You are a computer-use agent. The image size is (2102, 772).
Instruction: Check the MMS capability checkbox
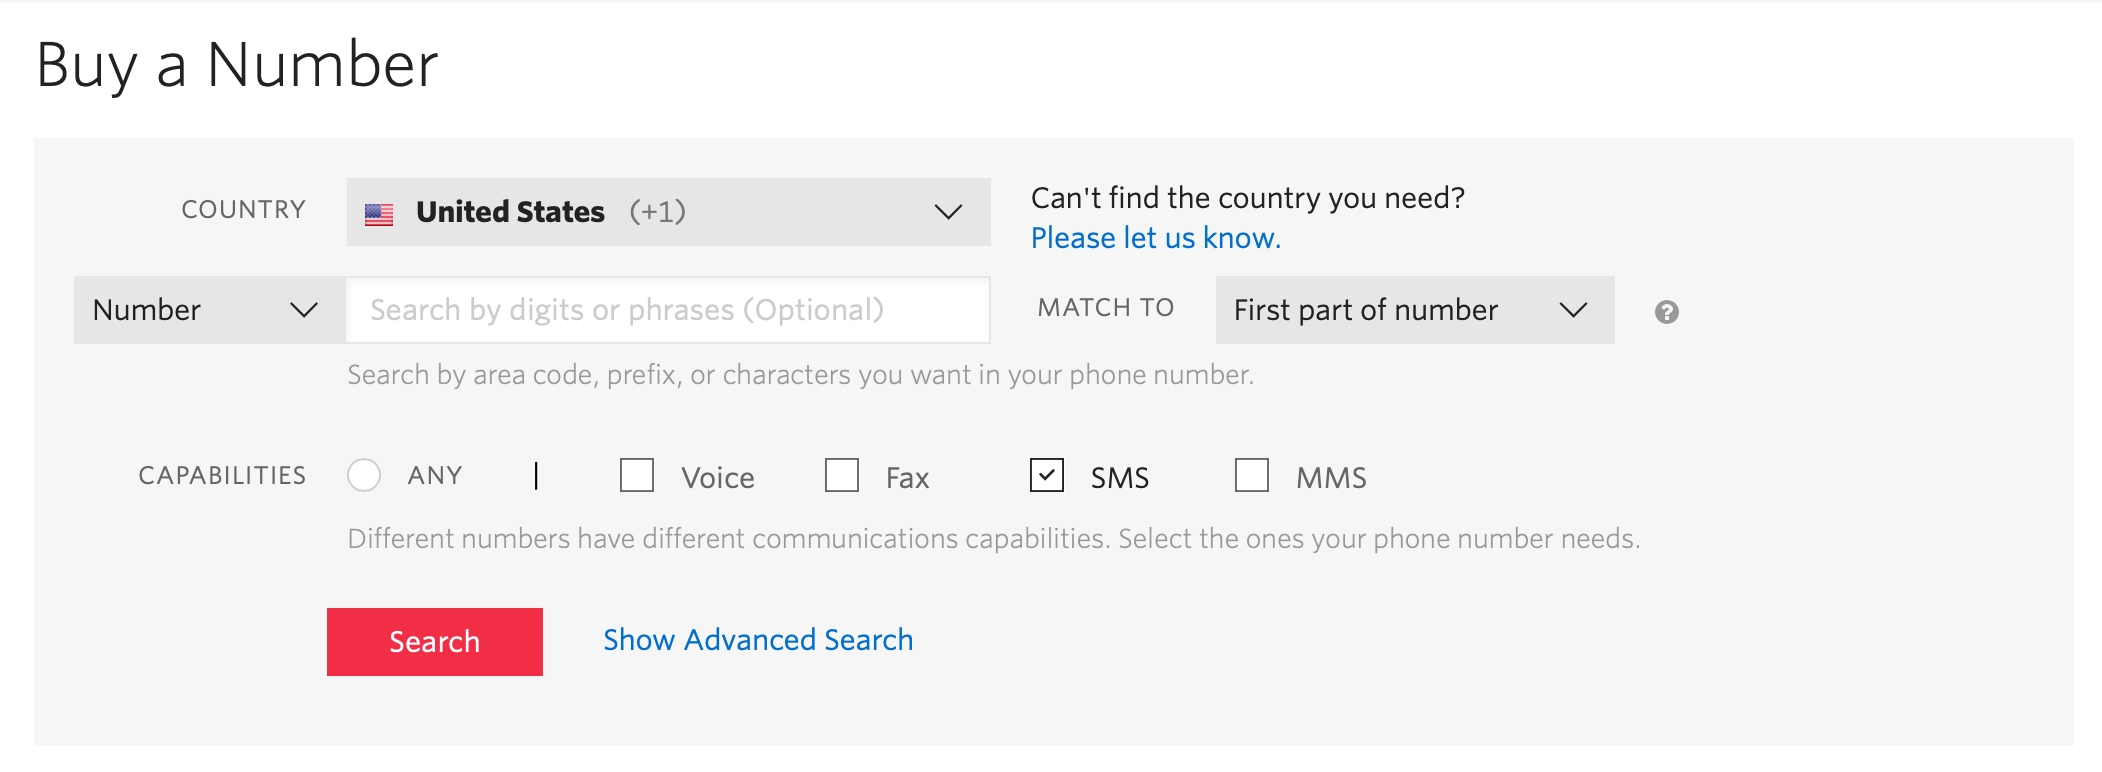pyautogui.click(x=1252, y=475)
